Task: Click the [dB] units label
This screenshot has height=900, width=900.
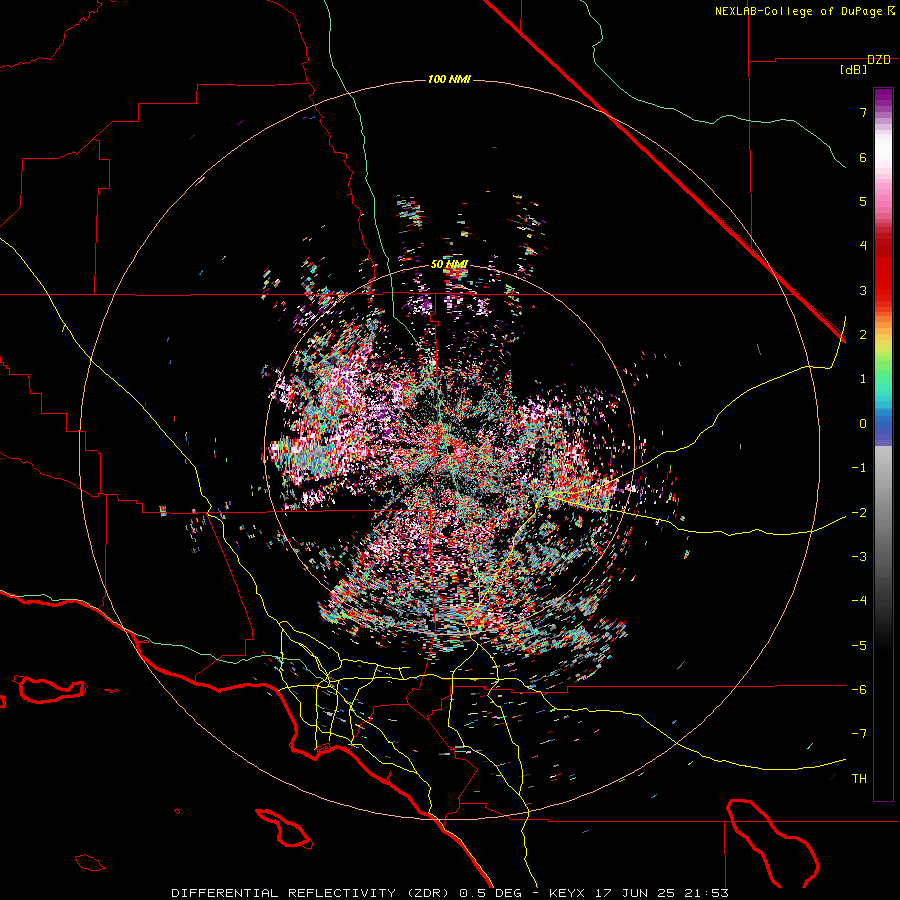Action: (854, 70)
